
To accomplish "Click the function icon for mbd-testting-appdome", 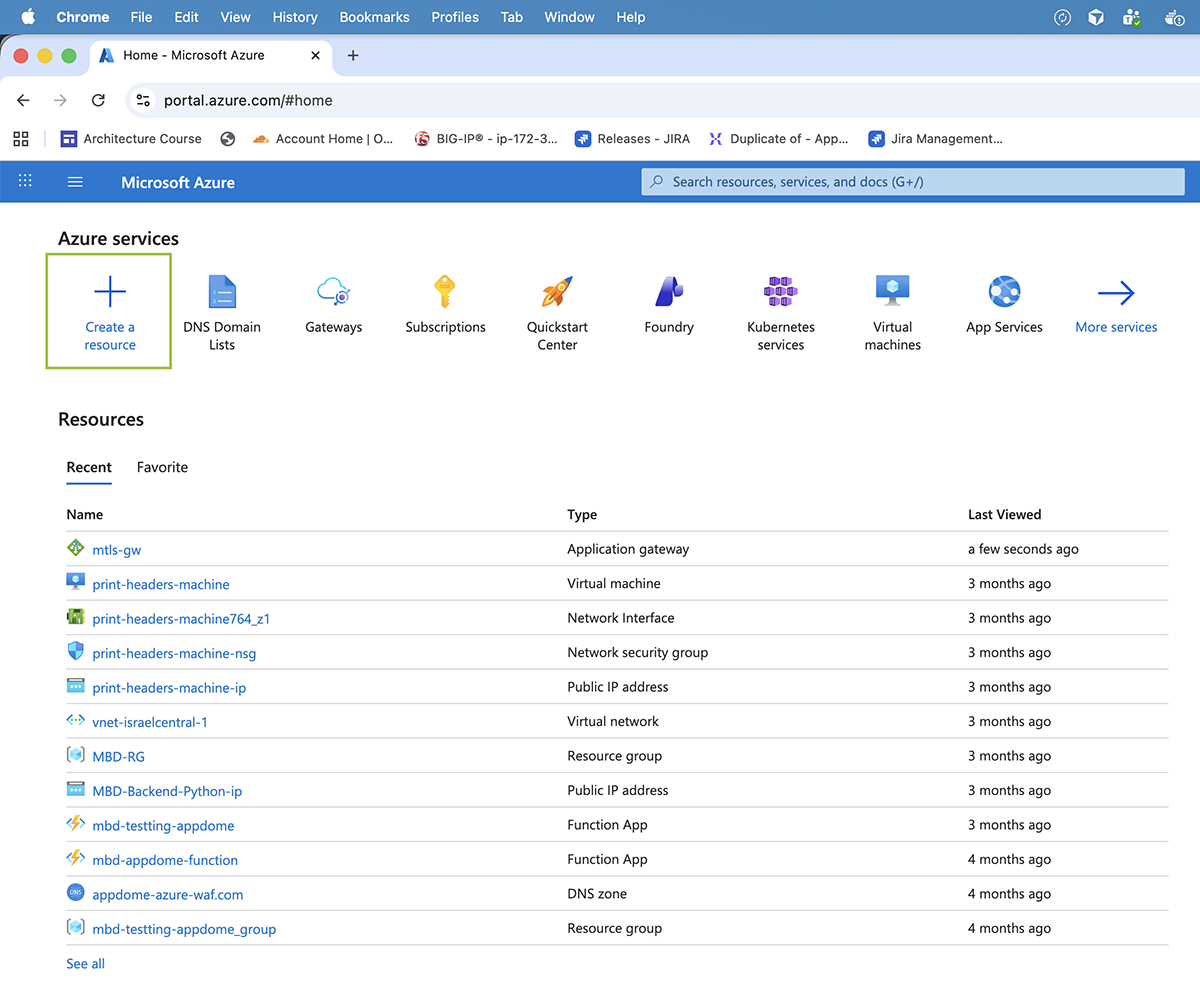I will (76, 824).
